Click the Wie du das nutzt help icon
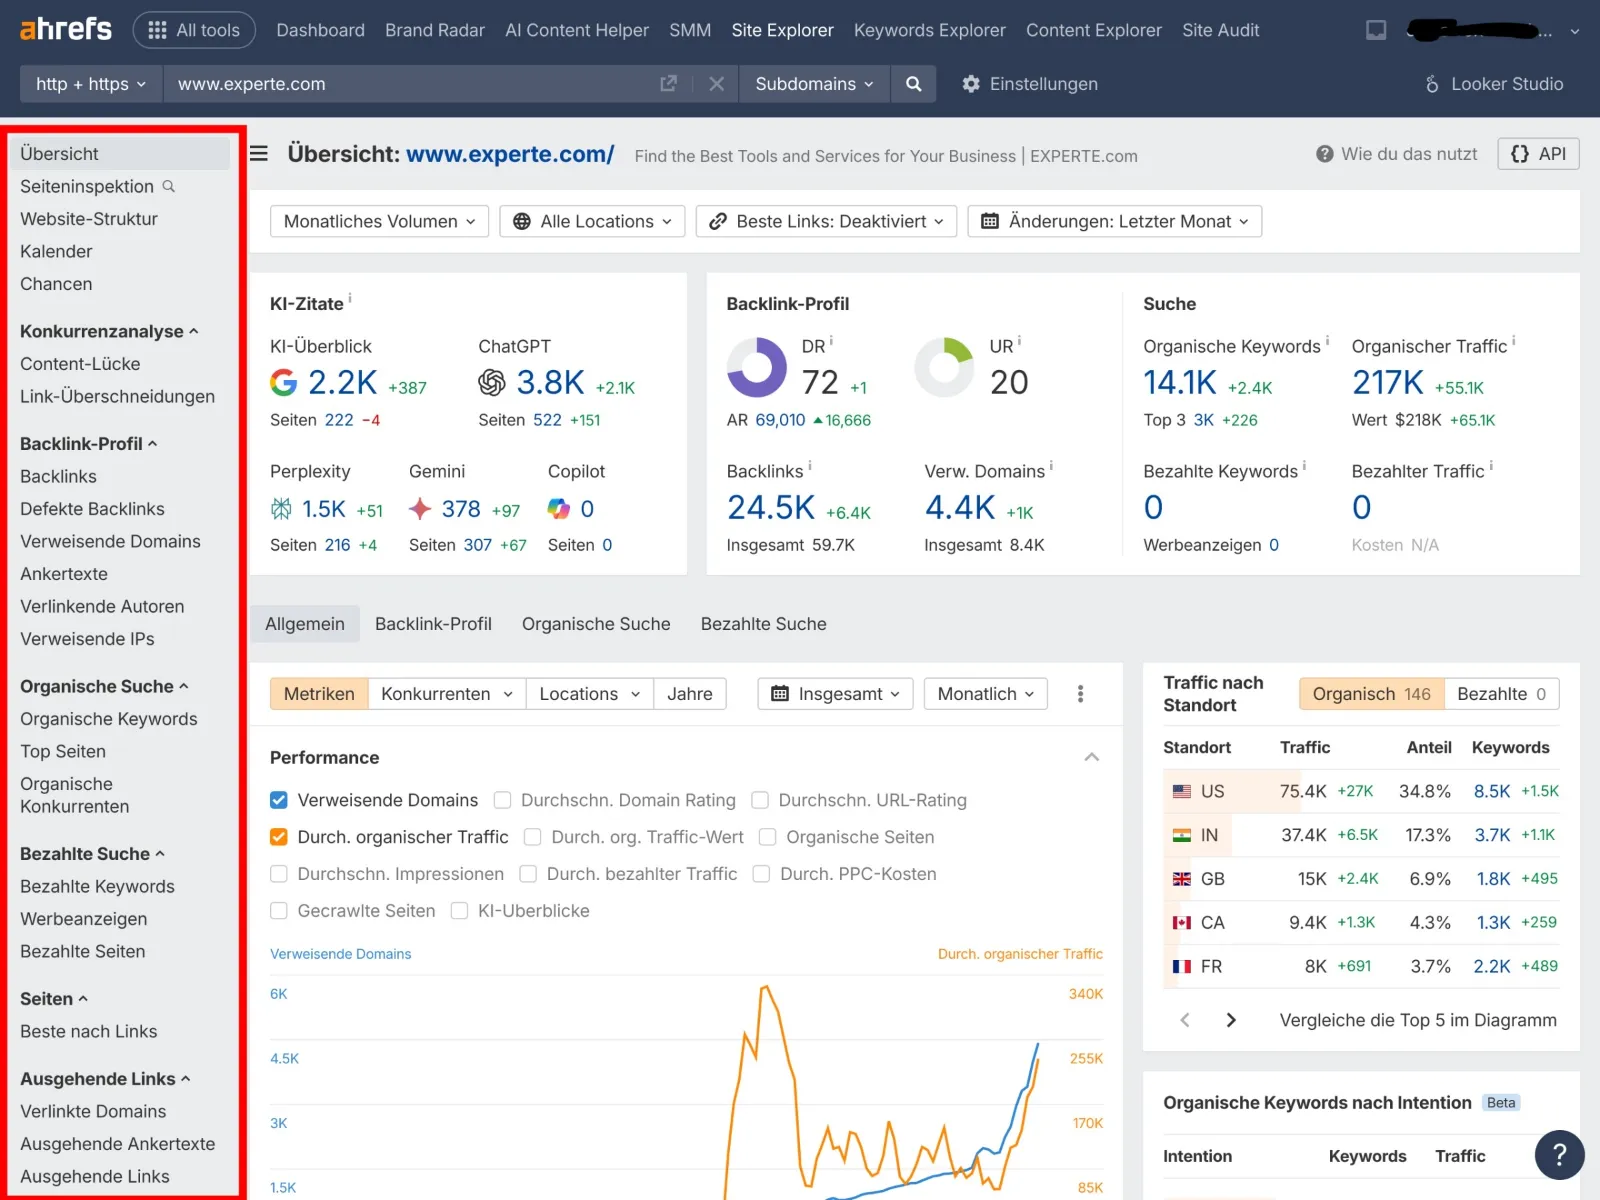1600x1200 pixels. (x=1324, y=154)
